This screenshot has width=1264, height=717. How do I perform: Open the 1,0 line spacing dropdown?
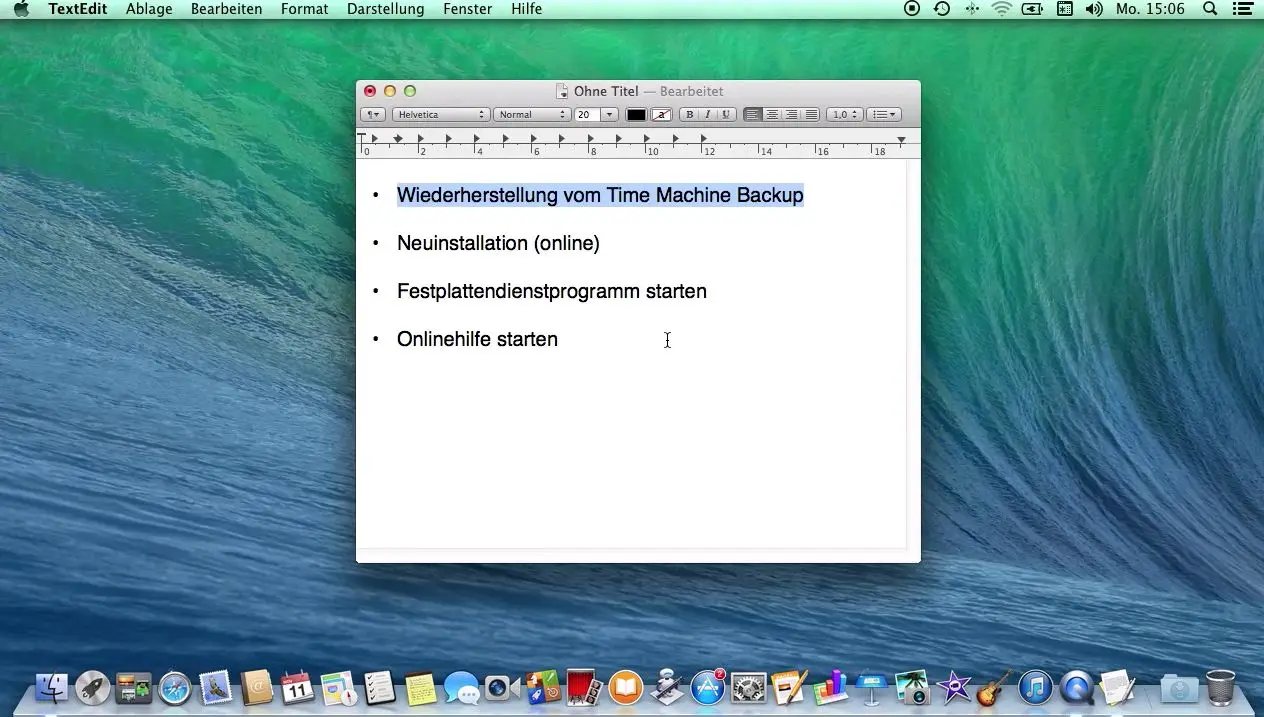click(844, 115)
